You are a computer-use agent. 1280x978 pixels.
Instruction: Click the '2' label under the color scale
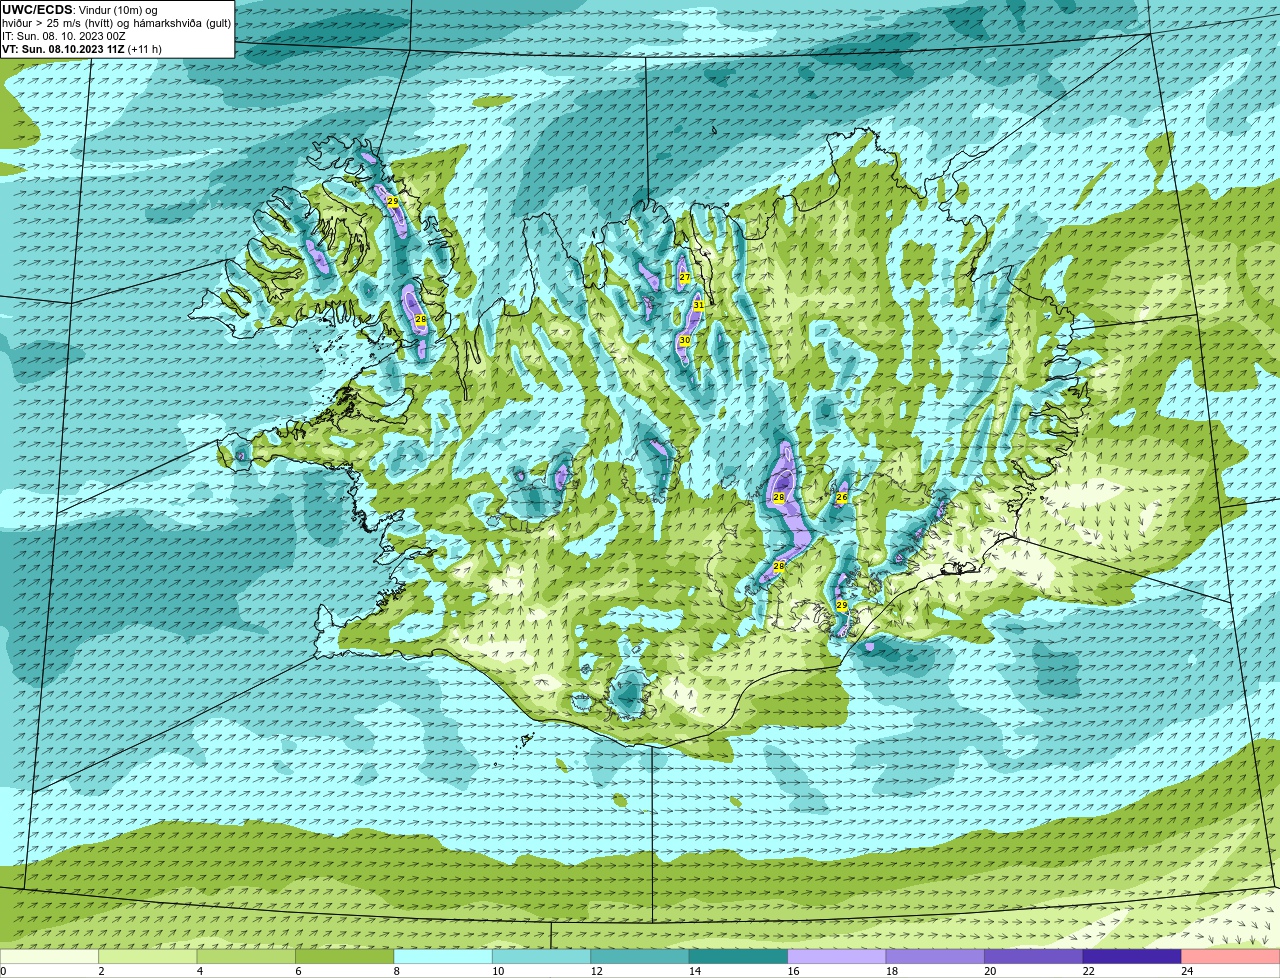101,971
